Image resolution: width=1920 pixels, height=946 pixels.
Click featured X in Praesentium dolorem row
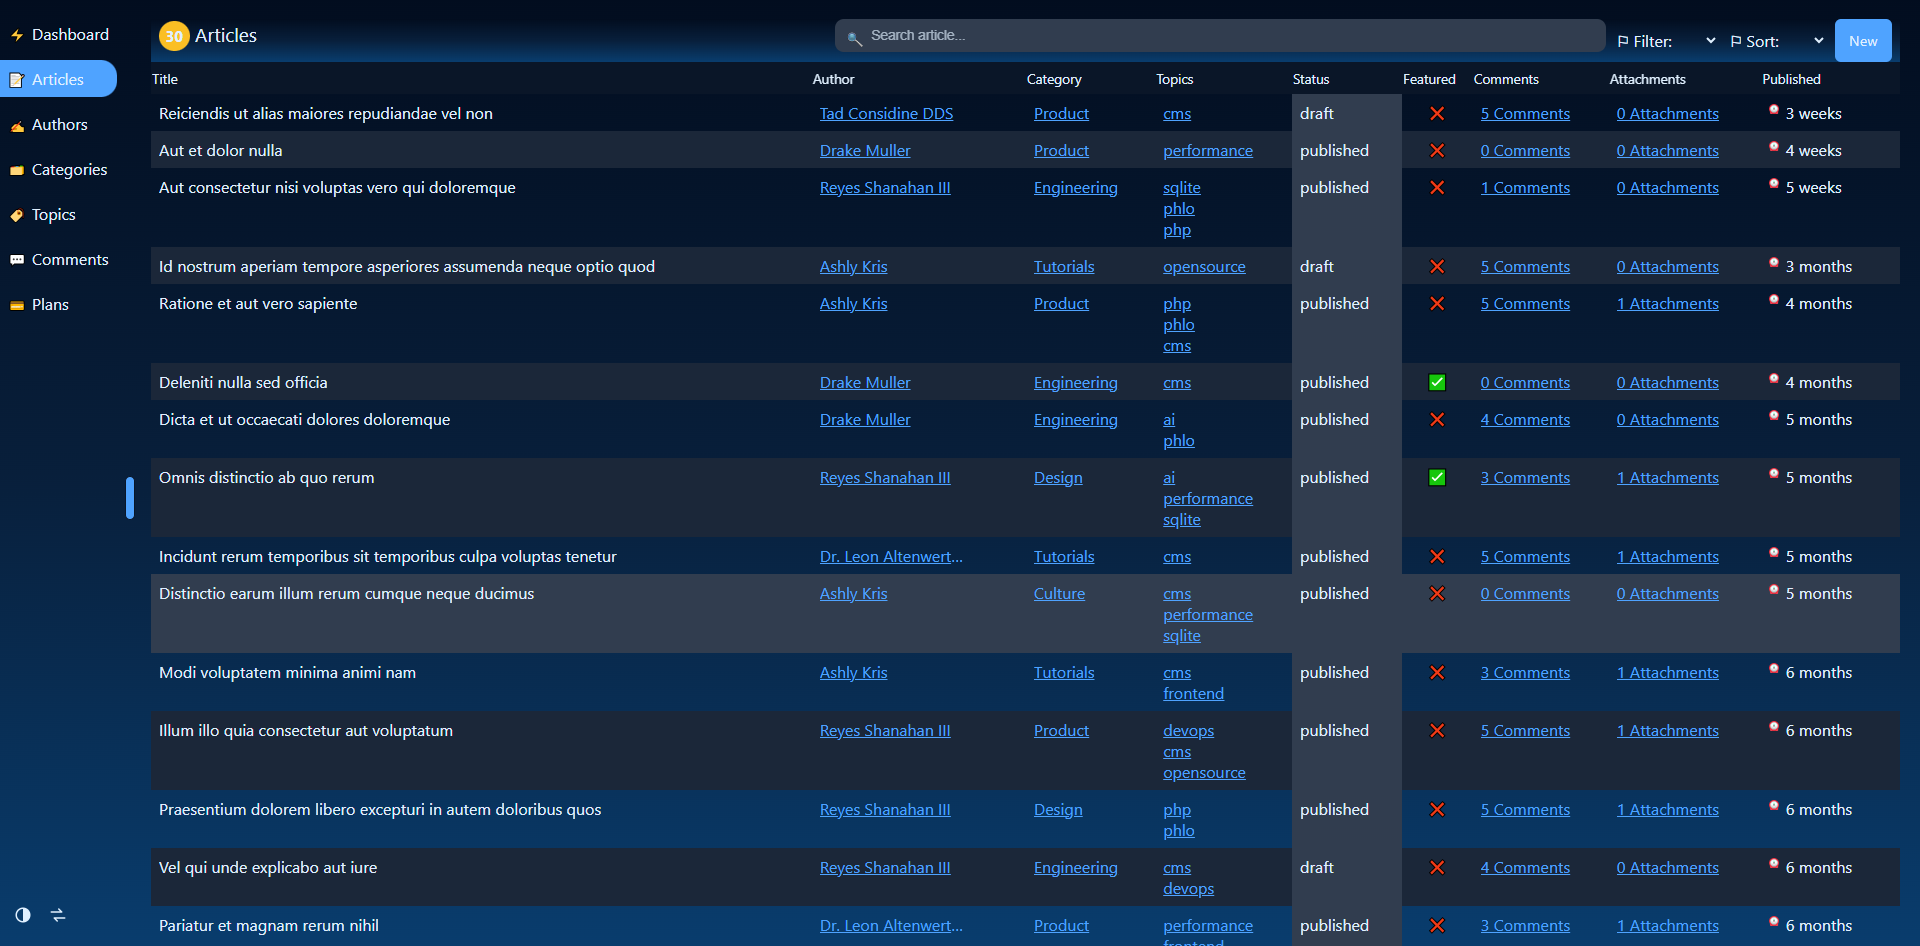1437,810
